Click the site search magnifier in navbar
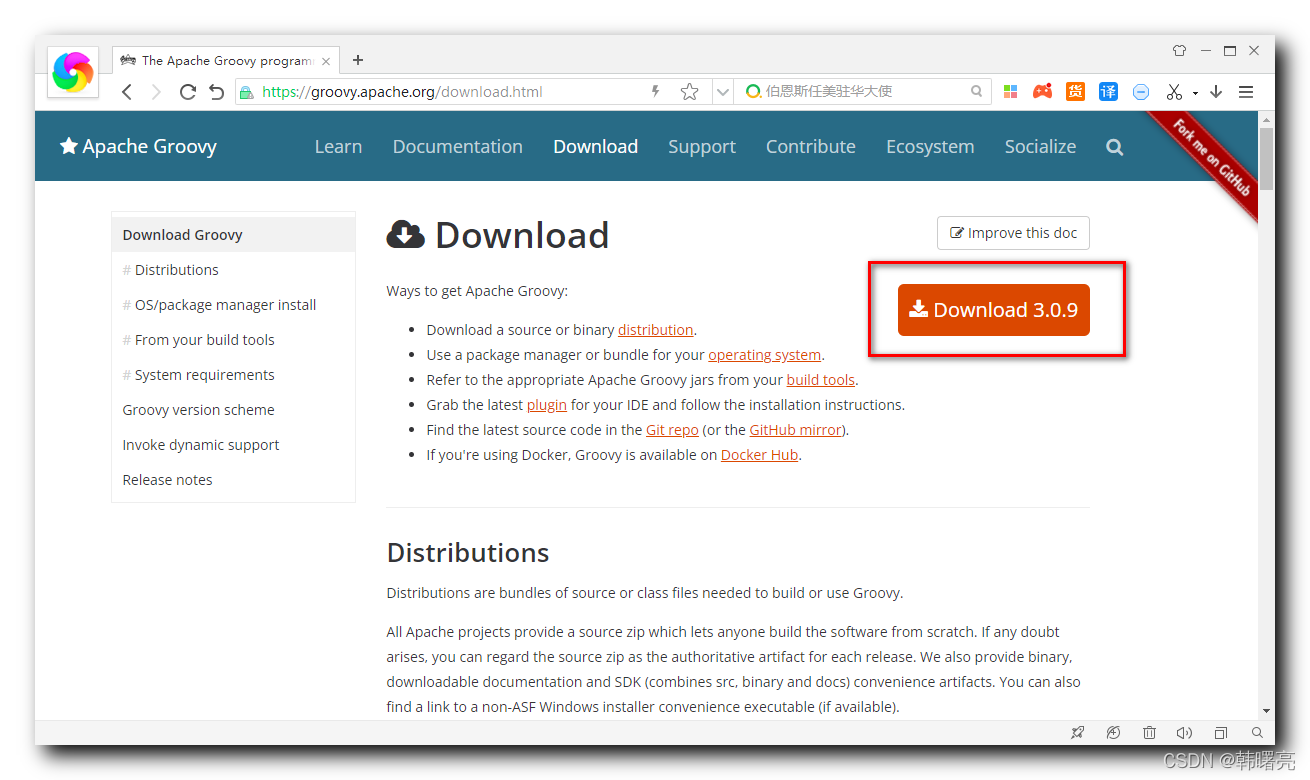1310x780 pixels. coord(1115,147)
